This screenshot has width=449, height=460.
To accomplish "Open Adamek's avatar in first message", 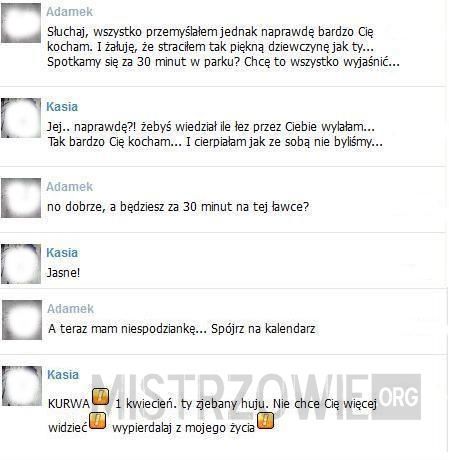I will (21, 23).
